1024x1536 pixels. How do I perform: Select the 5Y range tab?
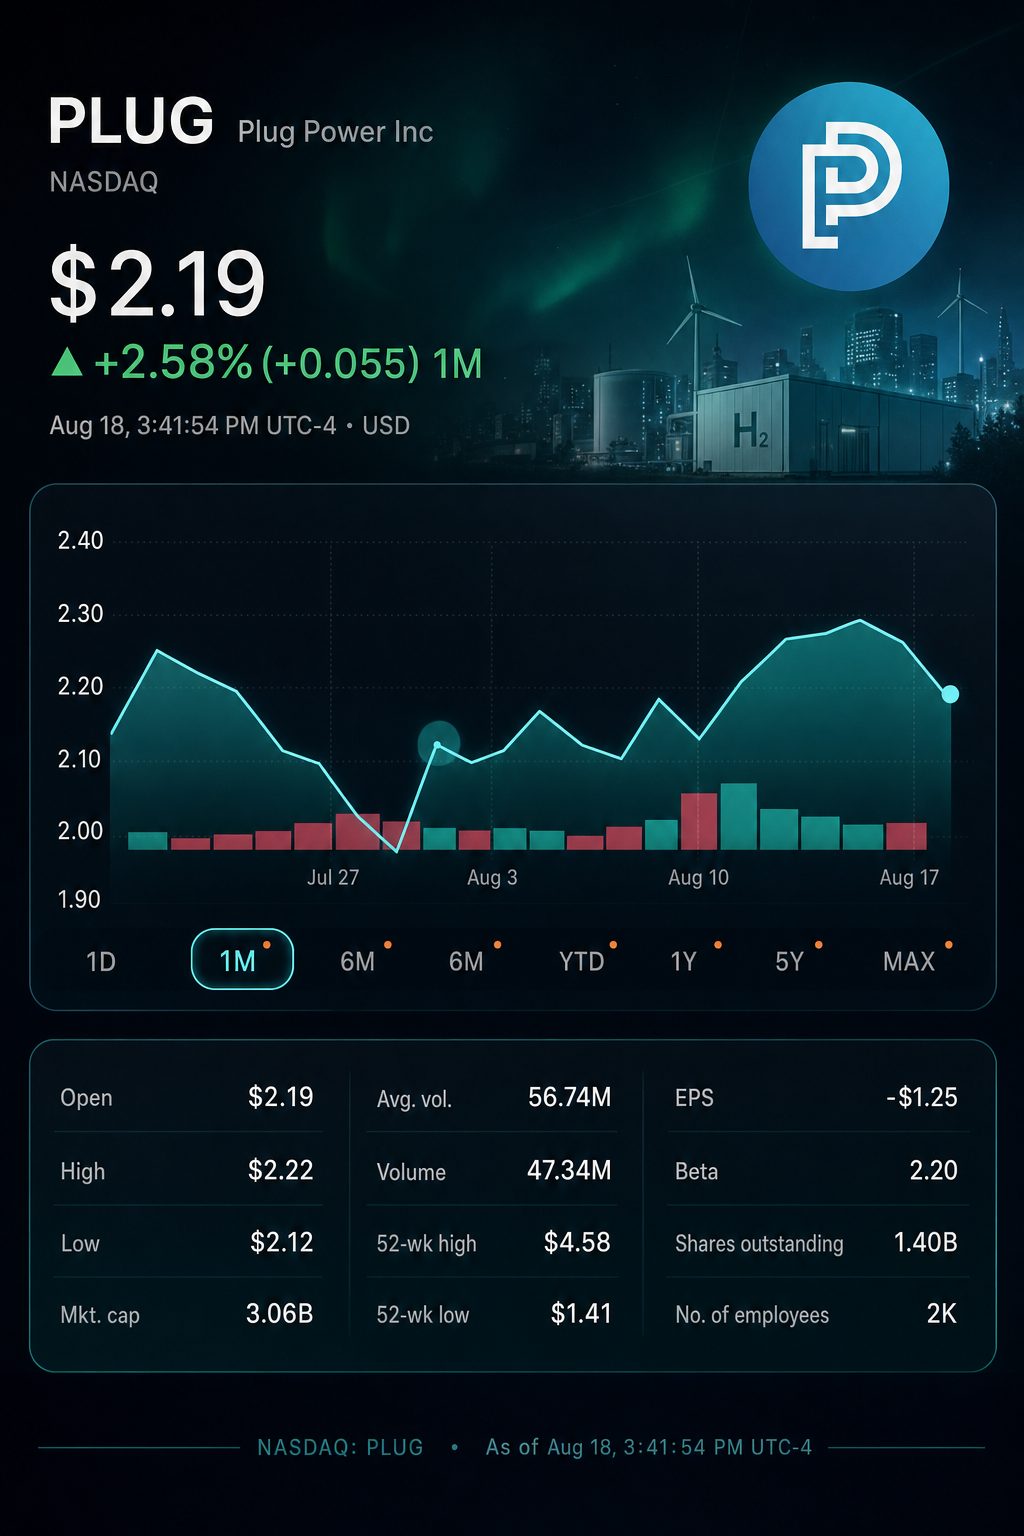(789, 961)
